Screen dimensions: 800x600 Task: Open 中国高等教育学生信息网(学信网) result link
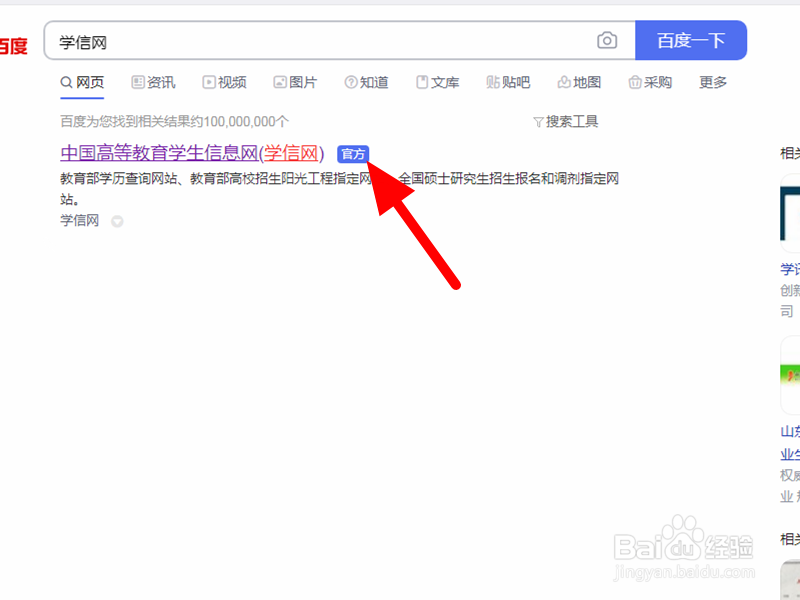coord(192,153)
